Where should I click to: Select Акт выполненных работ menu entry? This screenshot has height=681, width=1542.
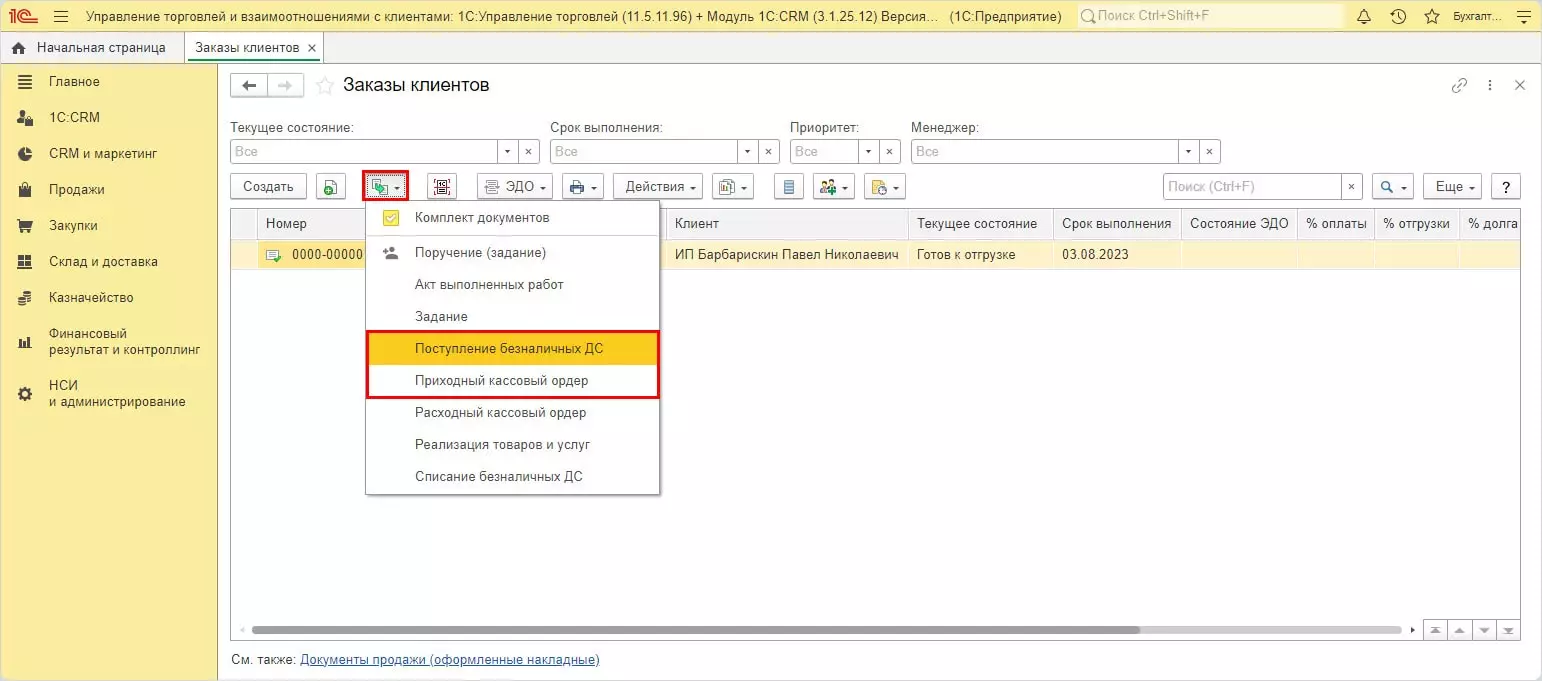(x=512, y=285)
